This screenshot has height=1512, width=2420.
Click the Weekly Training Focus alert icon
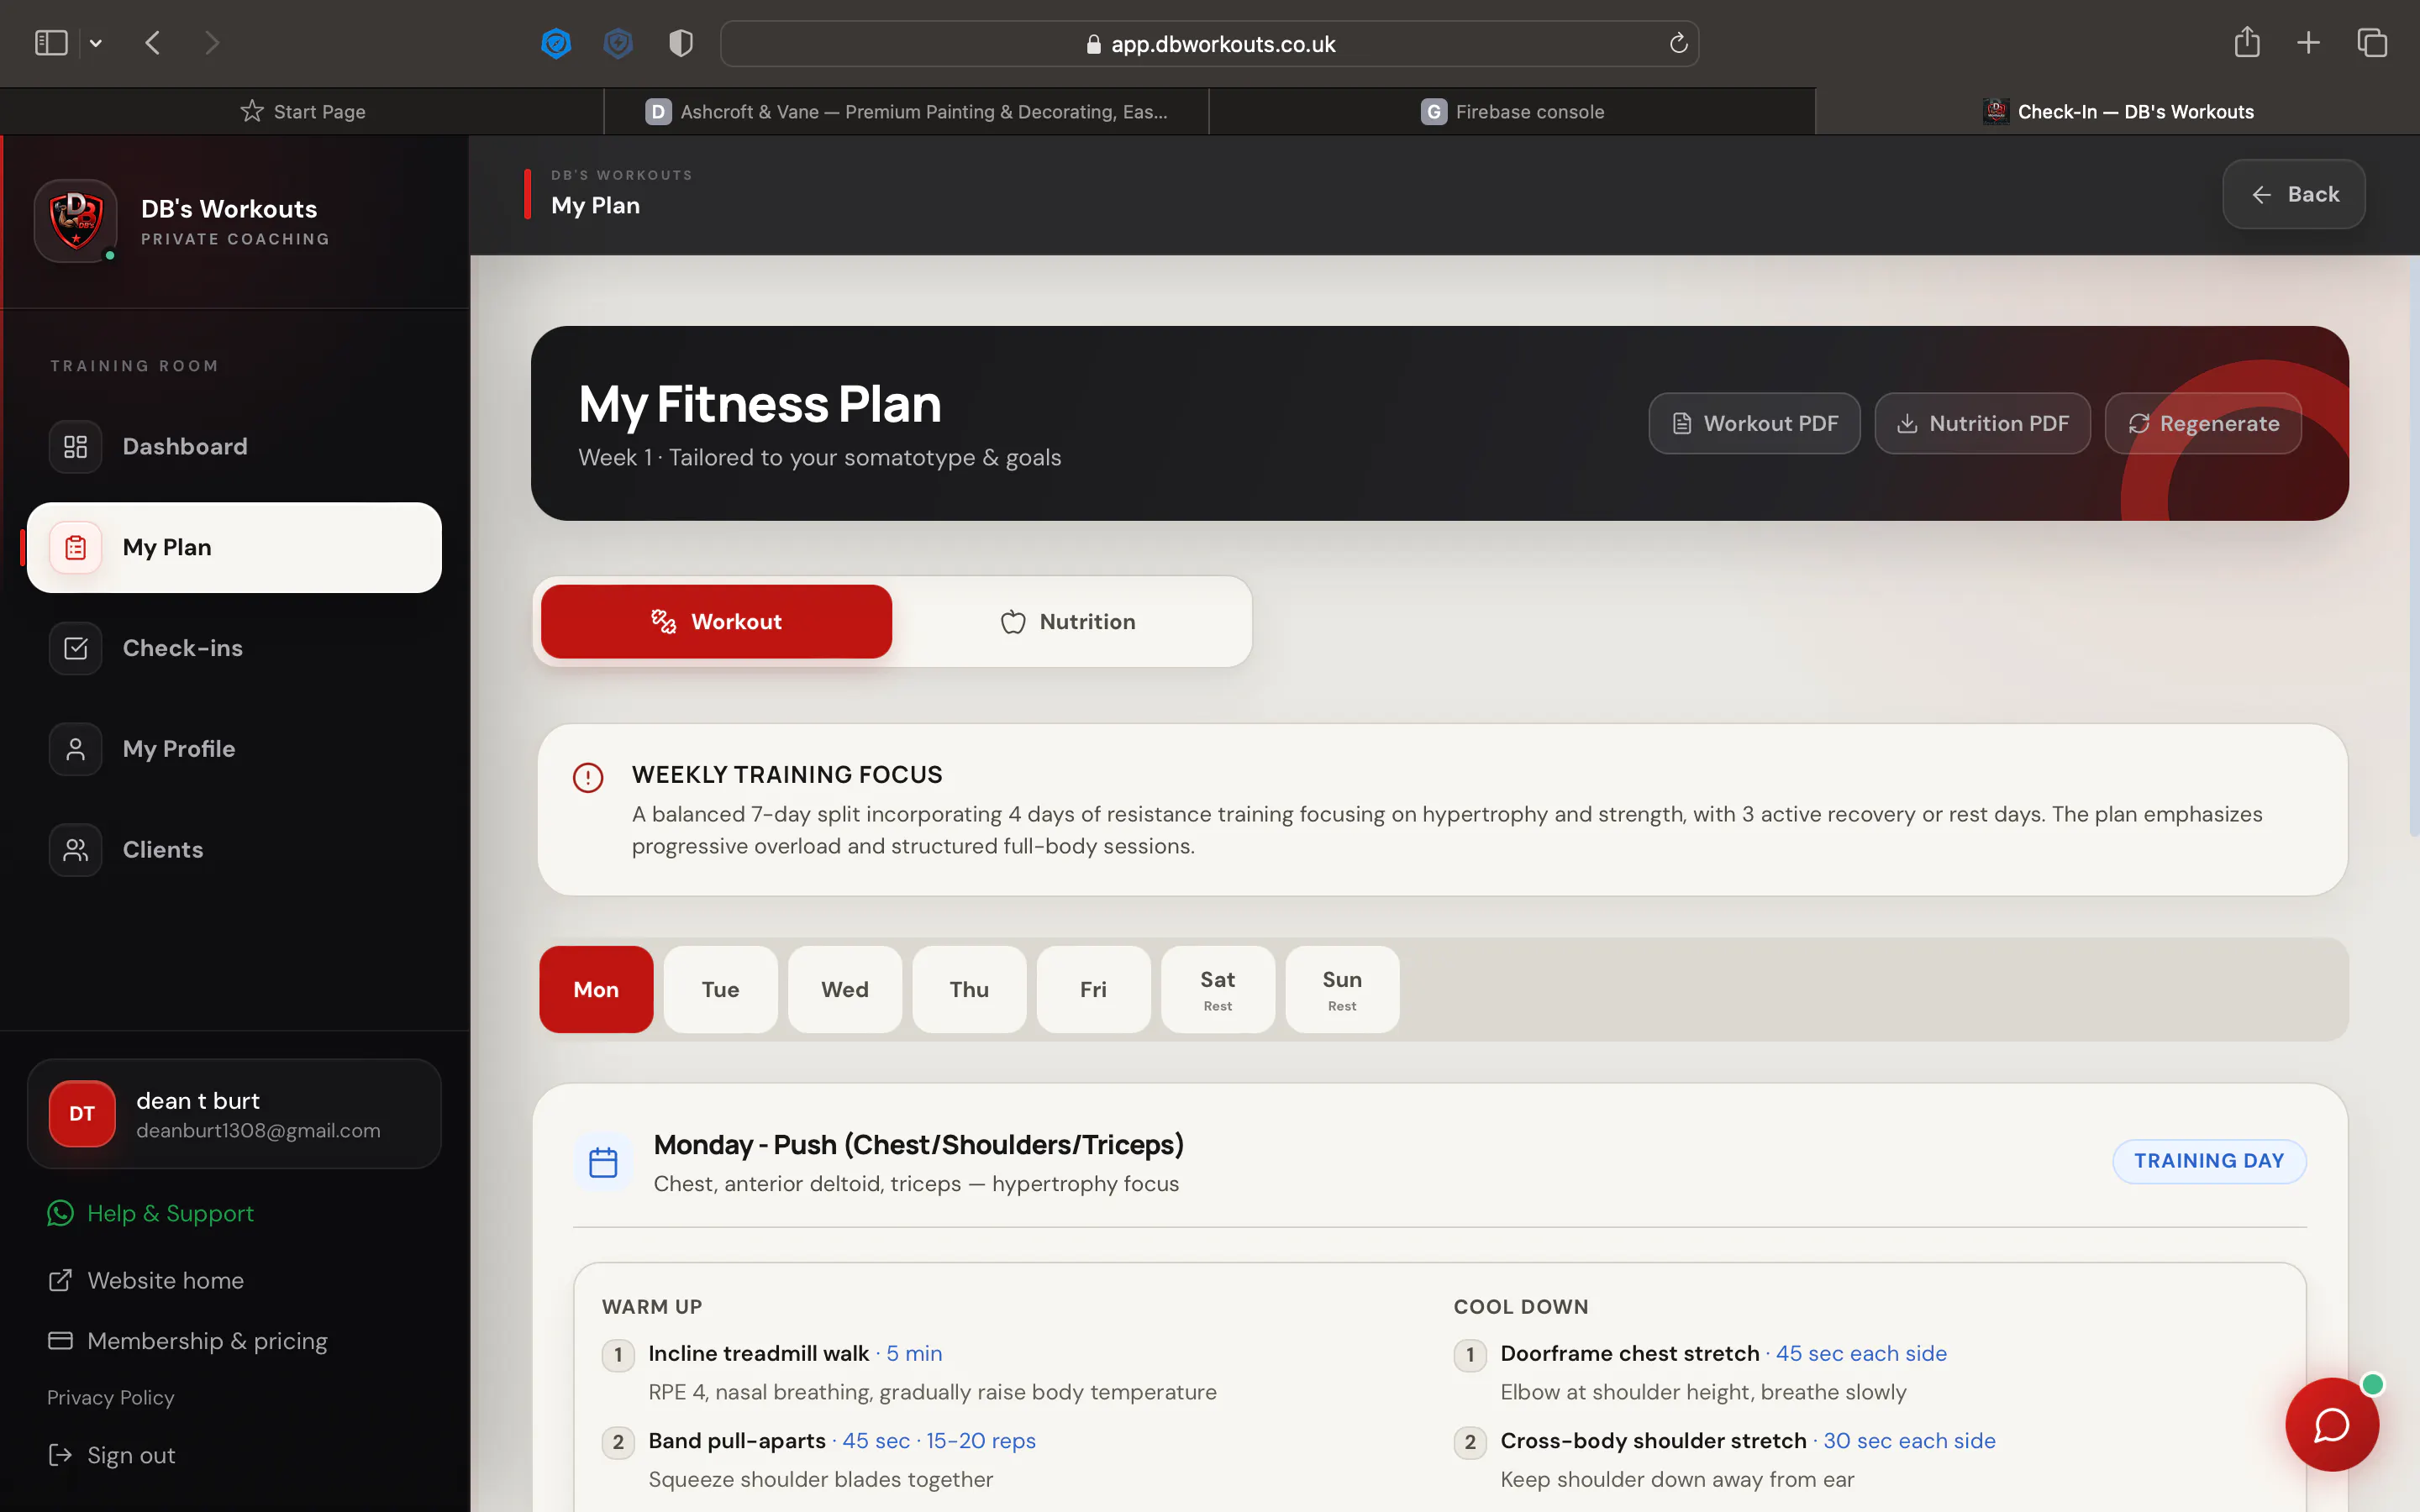(x=588, y=777)
